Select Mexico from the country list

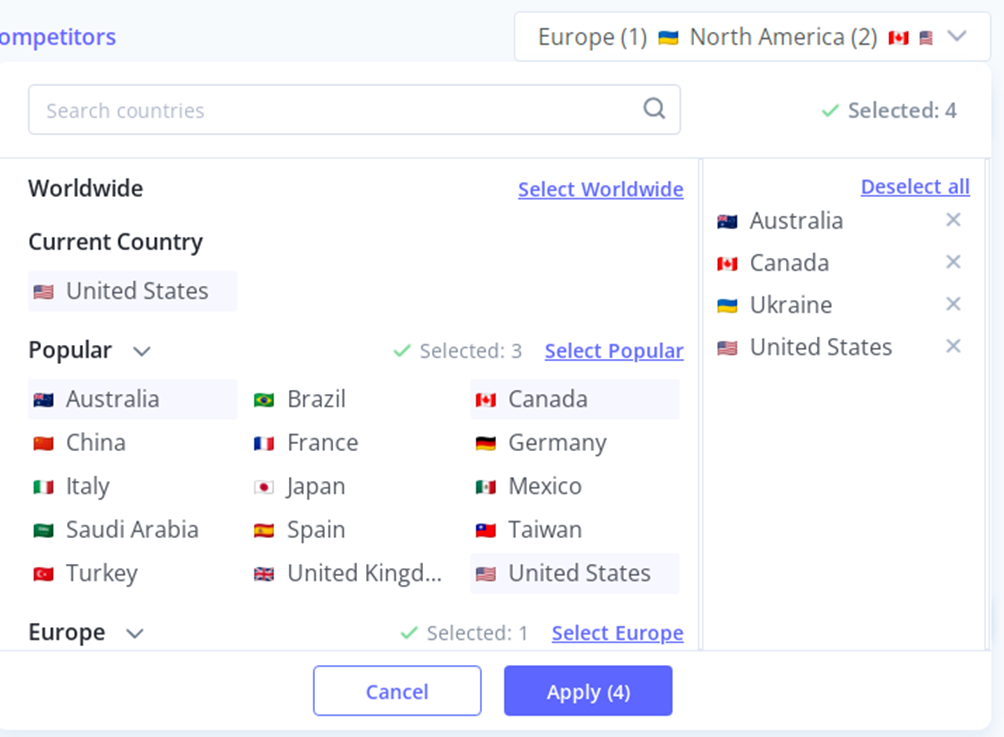point(544,487)
